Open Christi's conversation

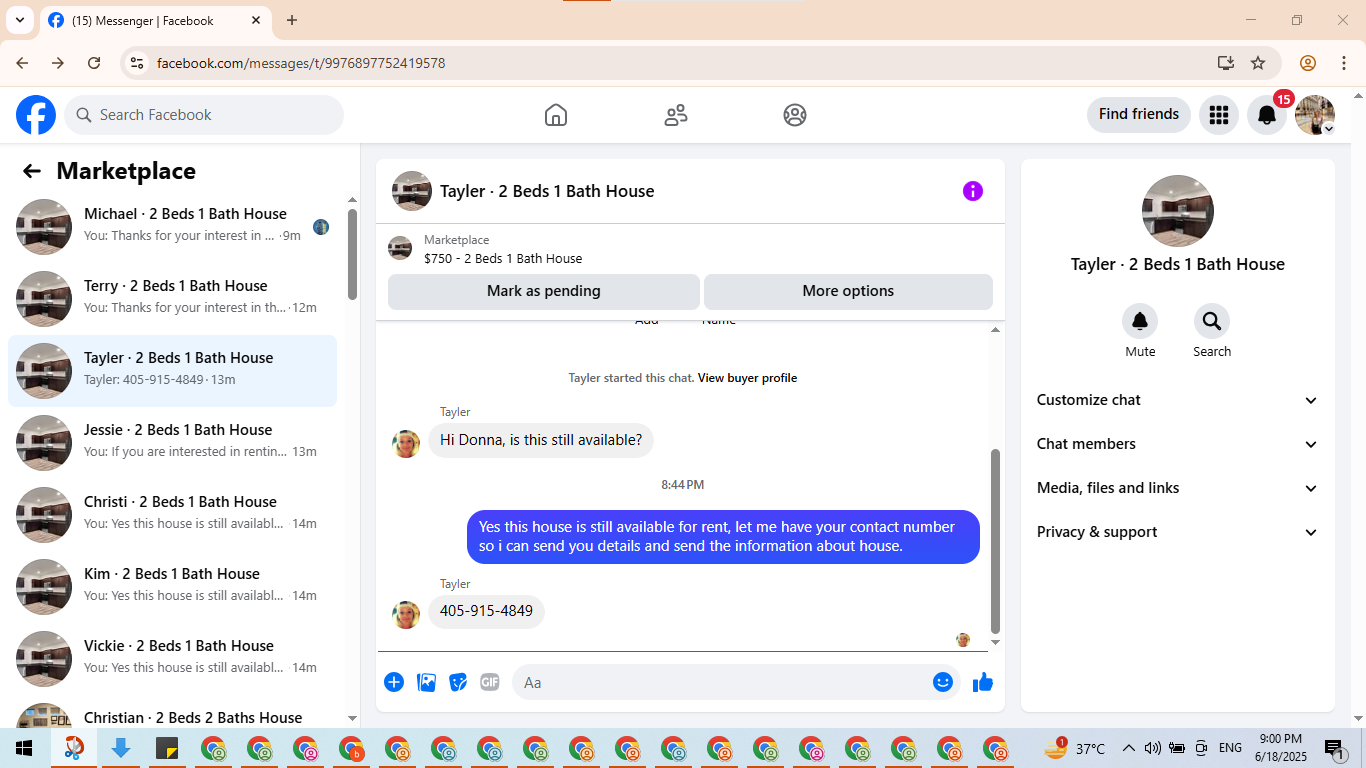click(x=172, y=515)
